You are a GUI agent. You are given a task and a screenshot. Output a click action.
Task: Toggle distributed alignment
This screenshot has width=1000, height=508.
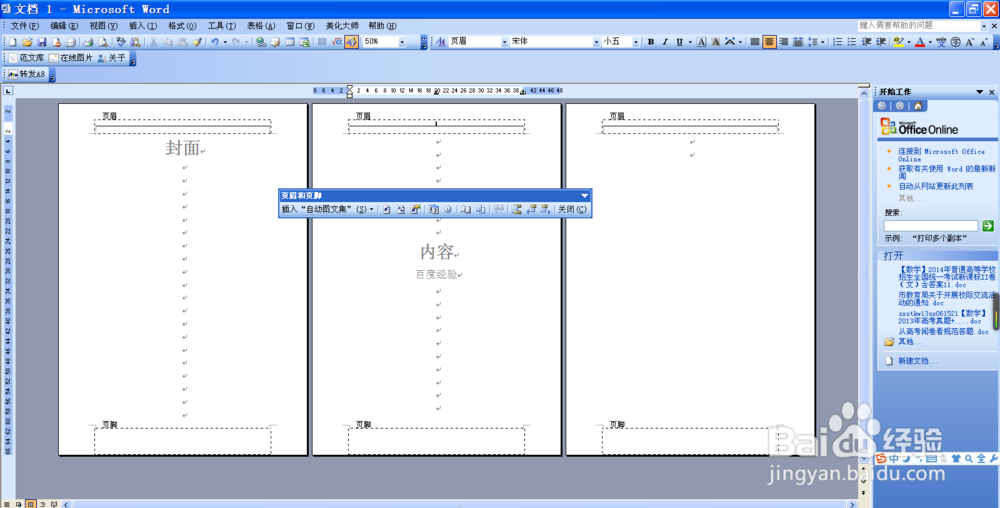(x=798, y=42)
